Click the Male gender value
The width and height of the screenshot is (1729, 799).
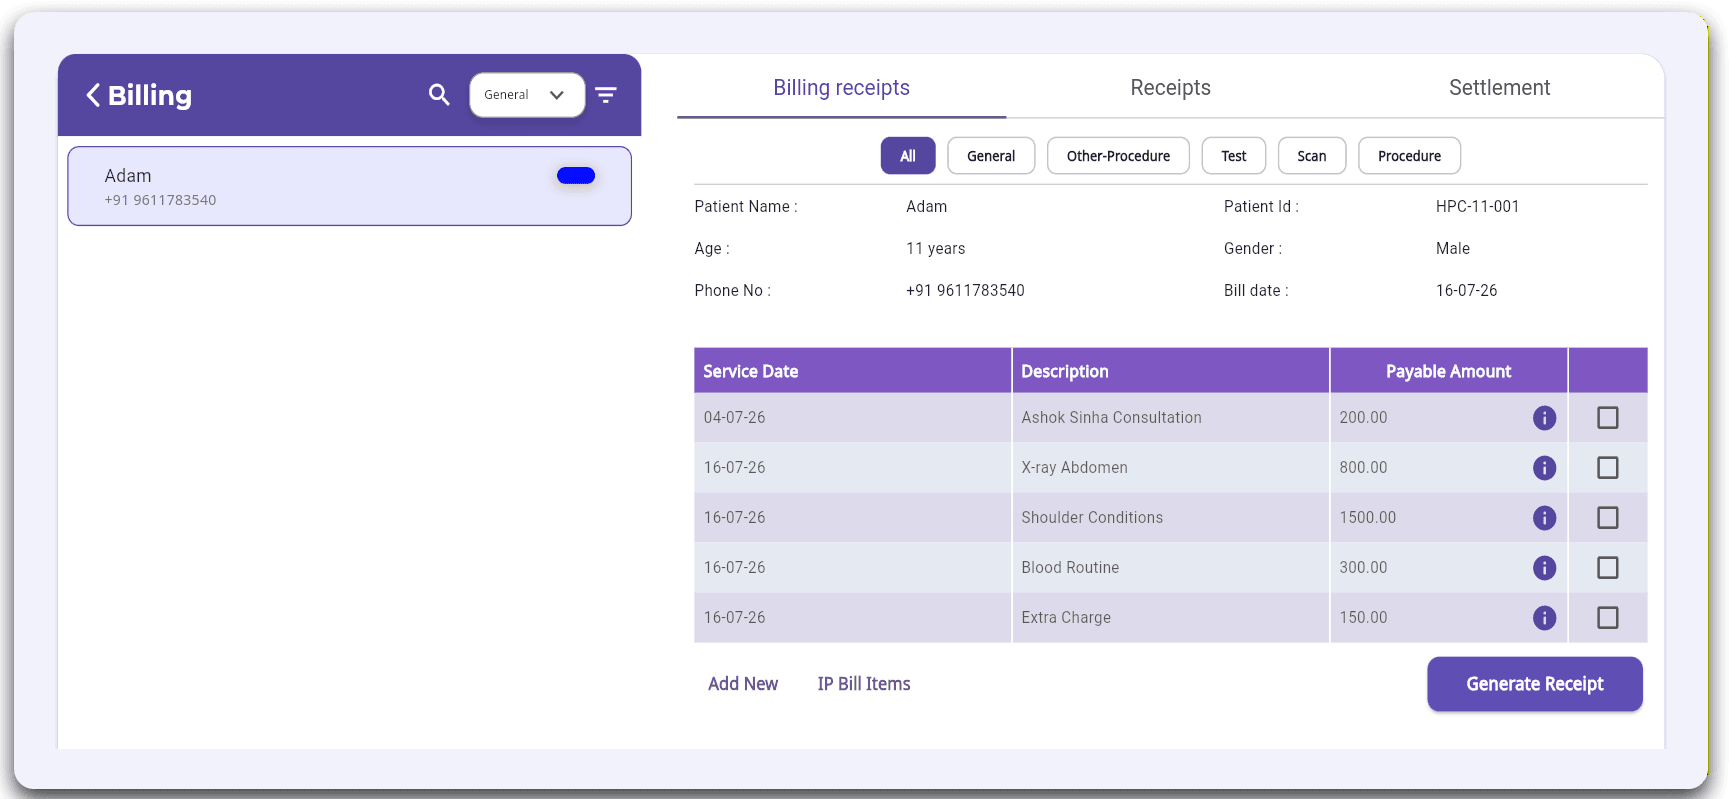(x=1453, y=249)
